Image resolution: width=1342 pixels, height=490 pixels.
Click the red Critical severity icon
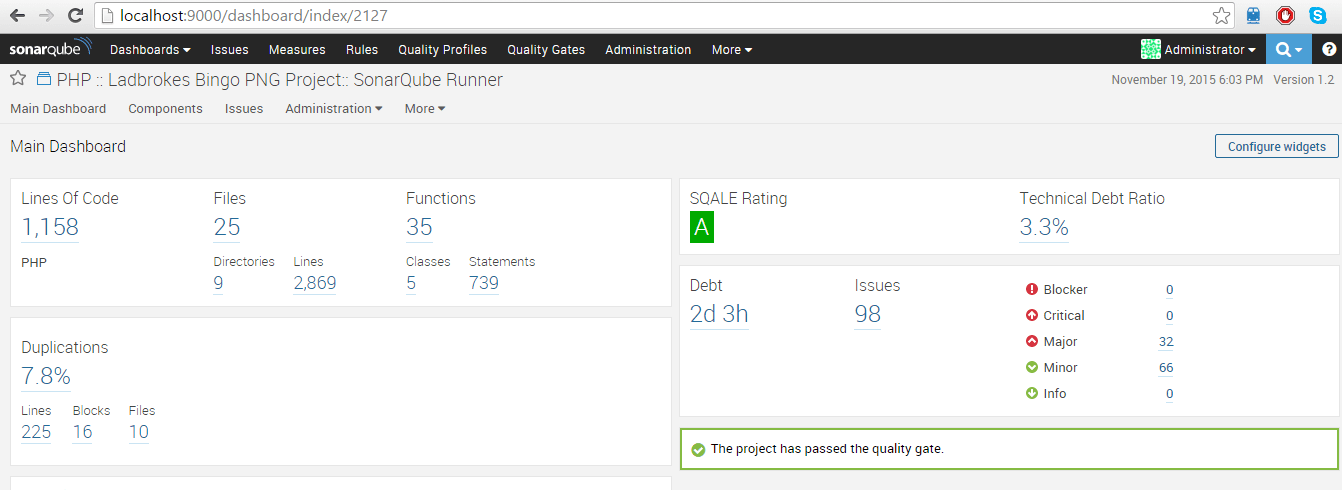click(x=1032, y=316)
